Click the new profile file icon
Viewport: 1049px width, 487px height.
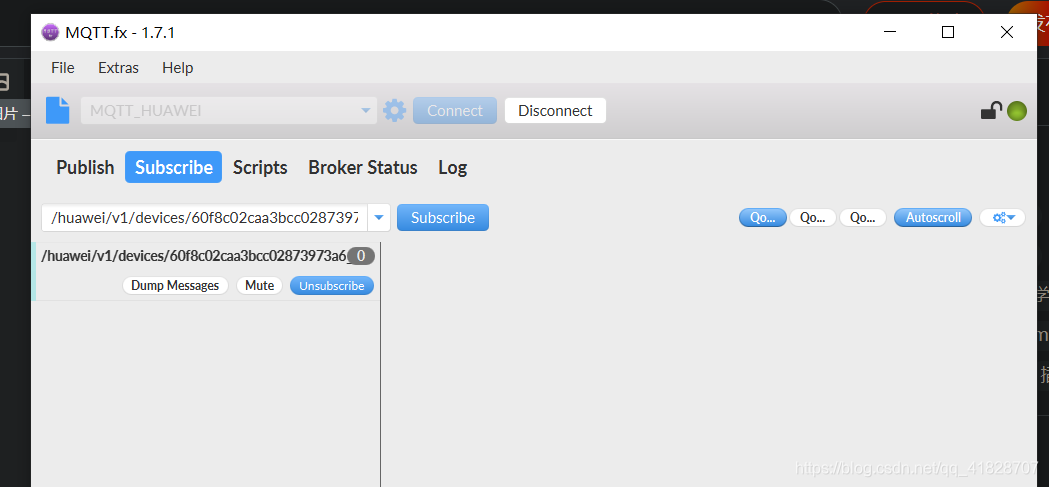pyautogui.click(x=58, y=110)
